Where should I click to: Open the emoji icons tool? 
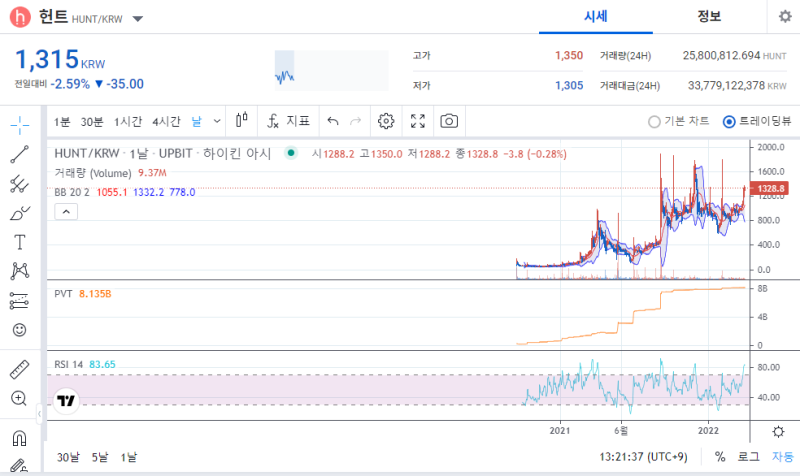click(19, 330)
